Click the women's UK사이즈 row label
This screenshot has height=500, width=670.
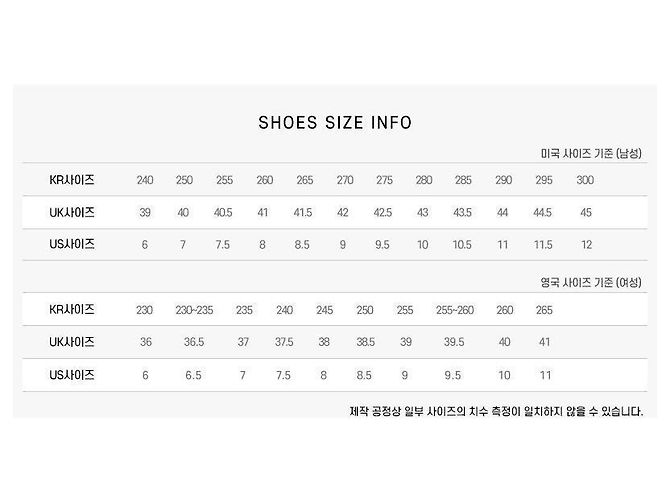pyautogui.click(x=72, y=342)
